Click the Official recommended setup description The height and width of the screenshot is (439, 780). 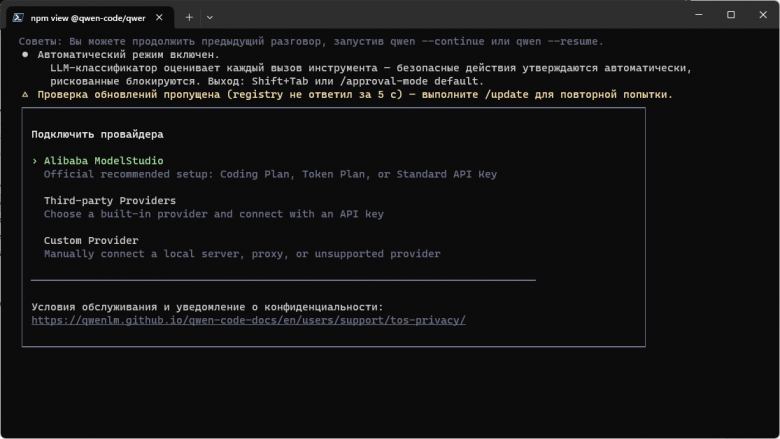pyautogui.click(x=270, y=174)
